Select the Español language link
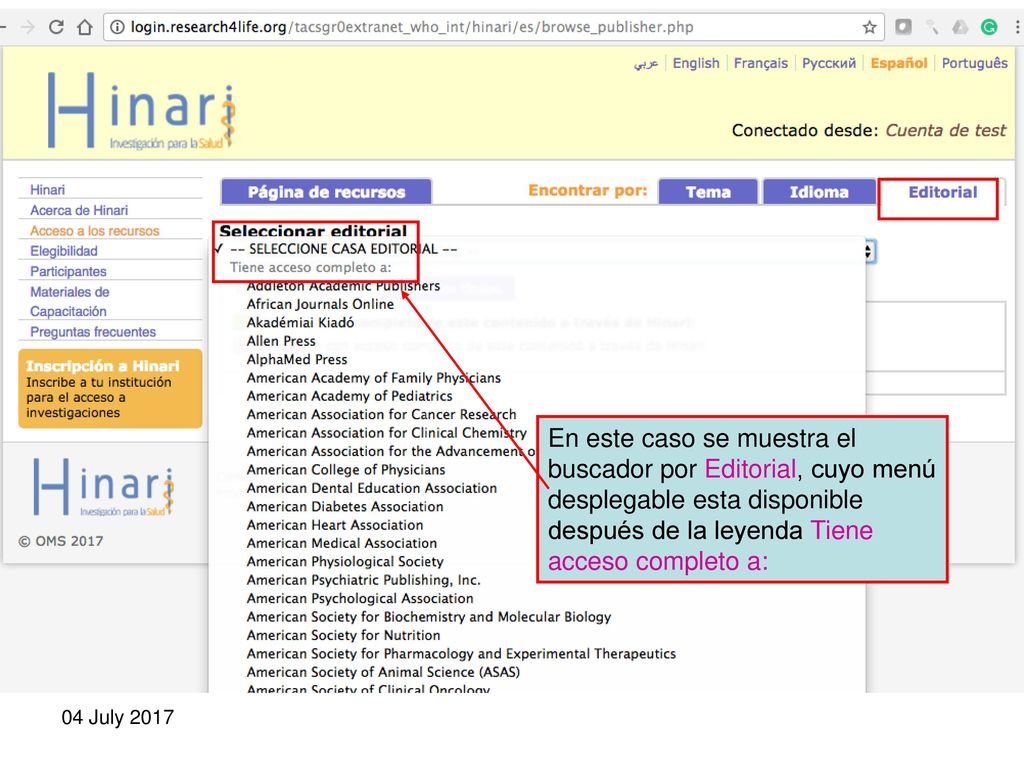 [899, 63]
